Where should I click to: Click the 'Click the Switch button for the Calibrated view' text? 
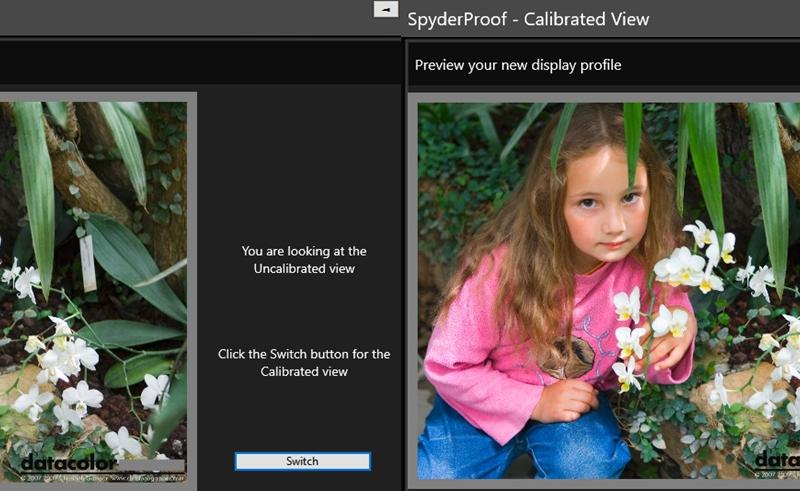(304, 363)
